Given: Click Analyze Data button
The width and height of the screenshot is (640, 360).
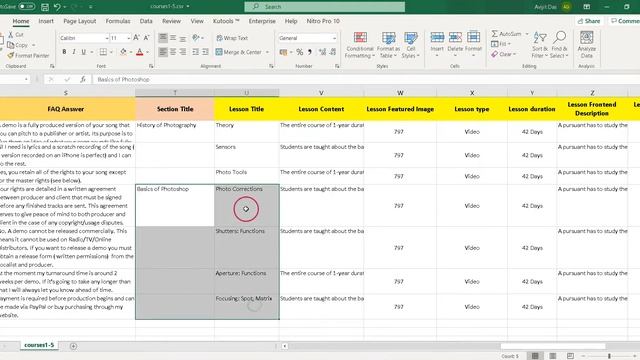Looking at the screenshot, I should tap(587, 45).
